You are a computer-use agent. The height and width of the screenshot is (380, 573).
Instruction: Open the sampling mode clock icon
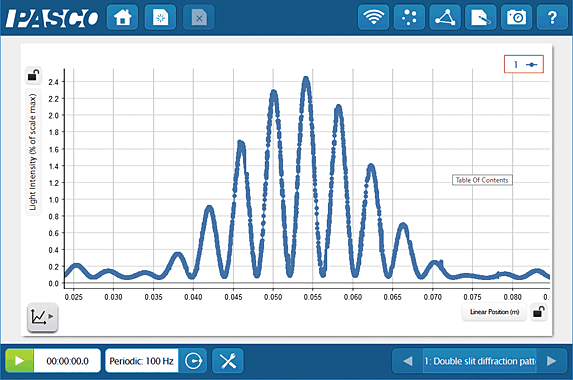coord(193,361)
